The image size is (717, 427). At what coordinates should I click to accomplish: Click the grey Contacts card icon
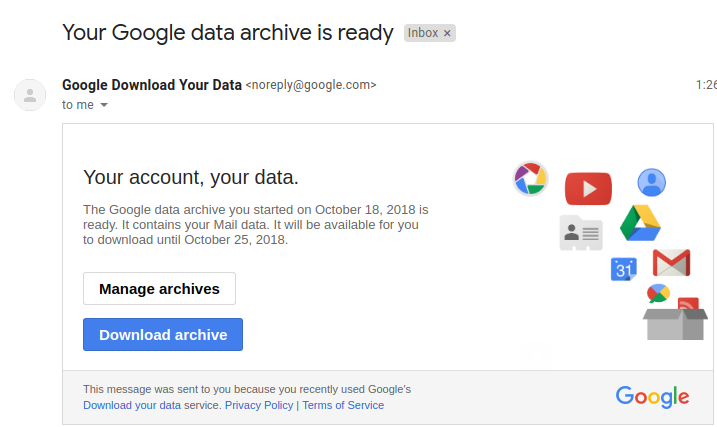(x=581, y=234)
